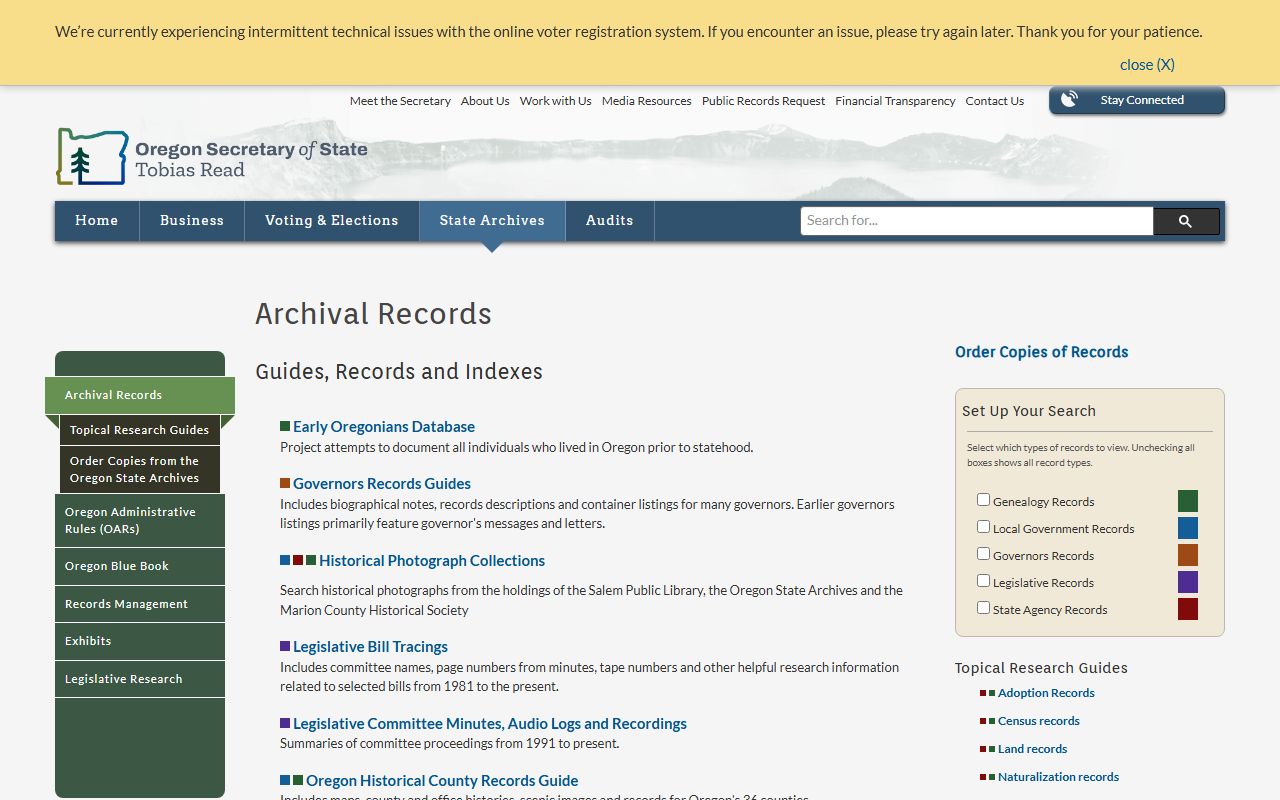Open Exhibits sidebar item
Viewport: 1280px width, 800px height.
pyautogui.click(x=140, y=641)
